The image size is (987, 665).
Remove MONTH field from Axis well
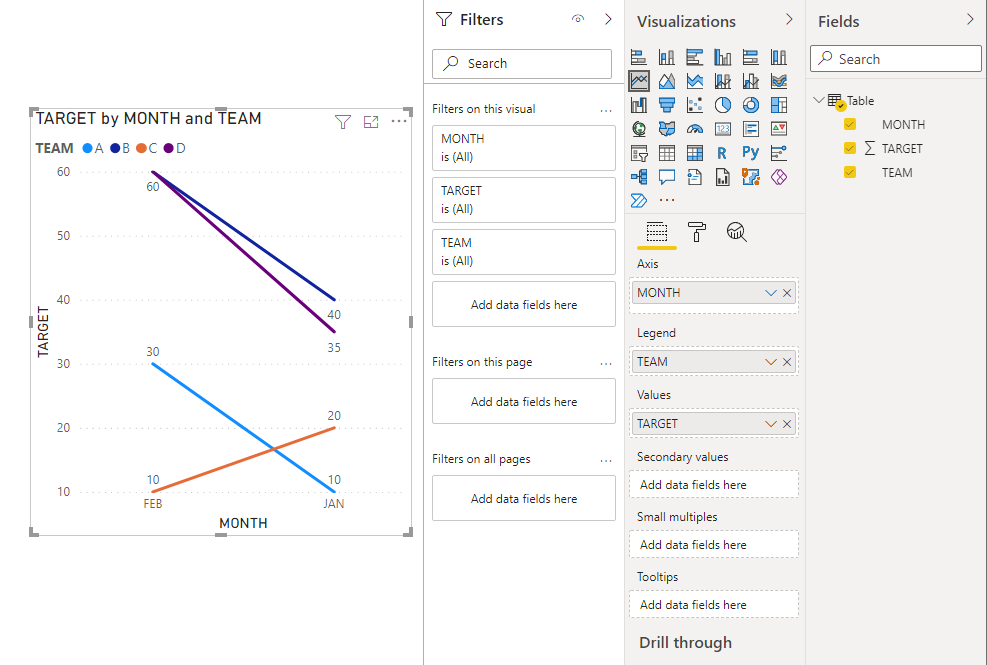(787, 293)
